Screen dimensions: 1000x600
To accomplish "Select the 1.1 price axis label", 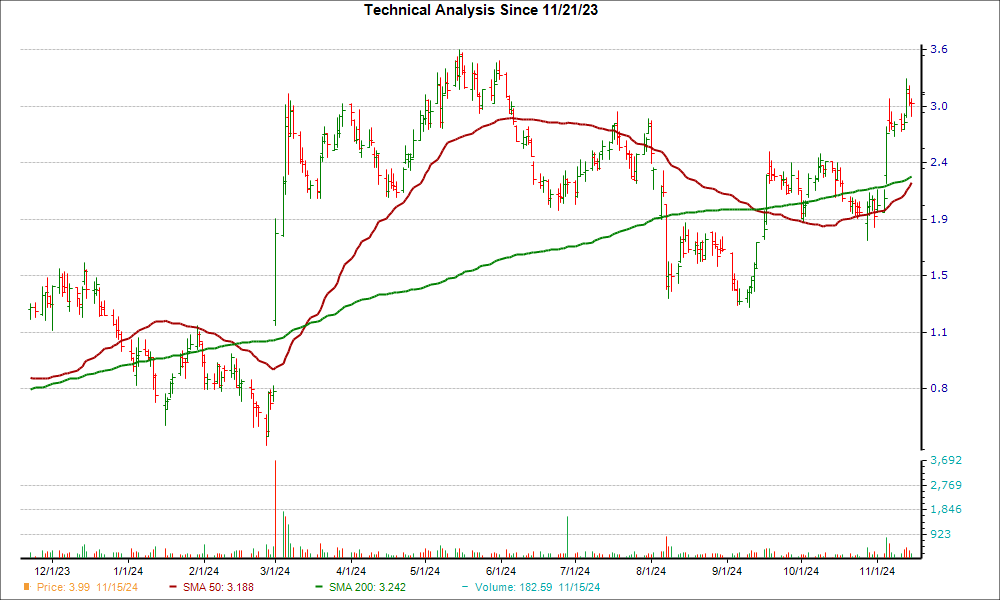I will 939,332.
